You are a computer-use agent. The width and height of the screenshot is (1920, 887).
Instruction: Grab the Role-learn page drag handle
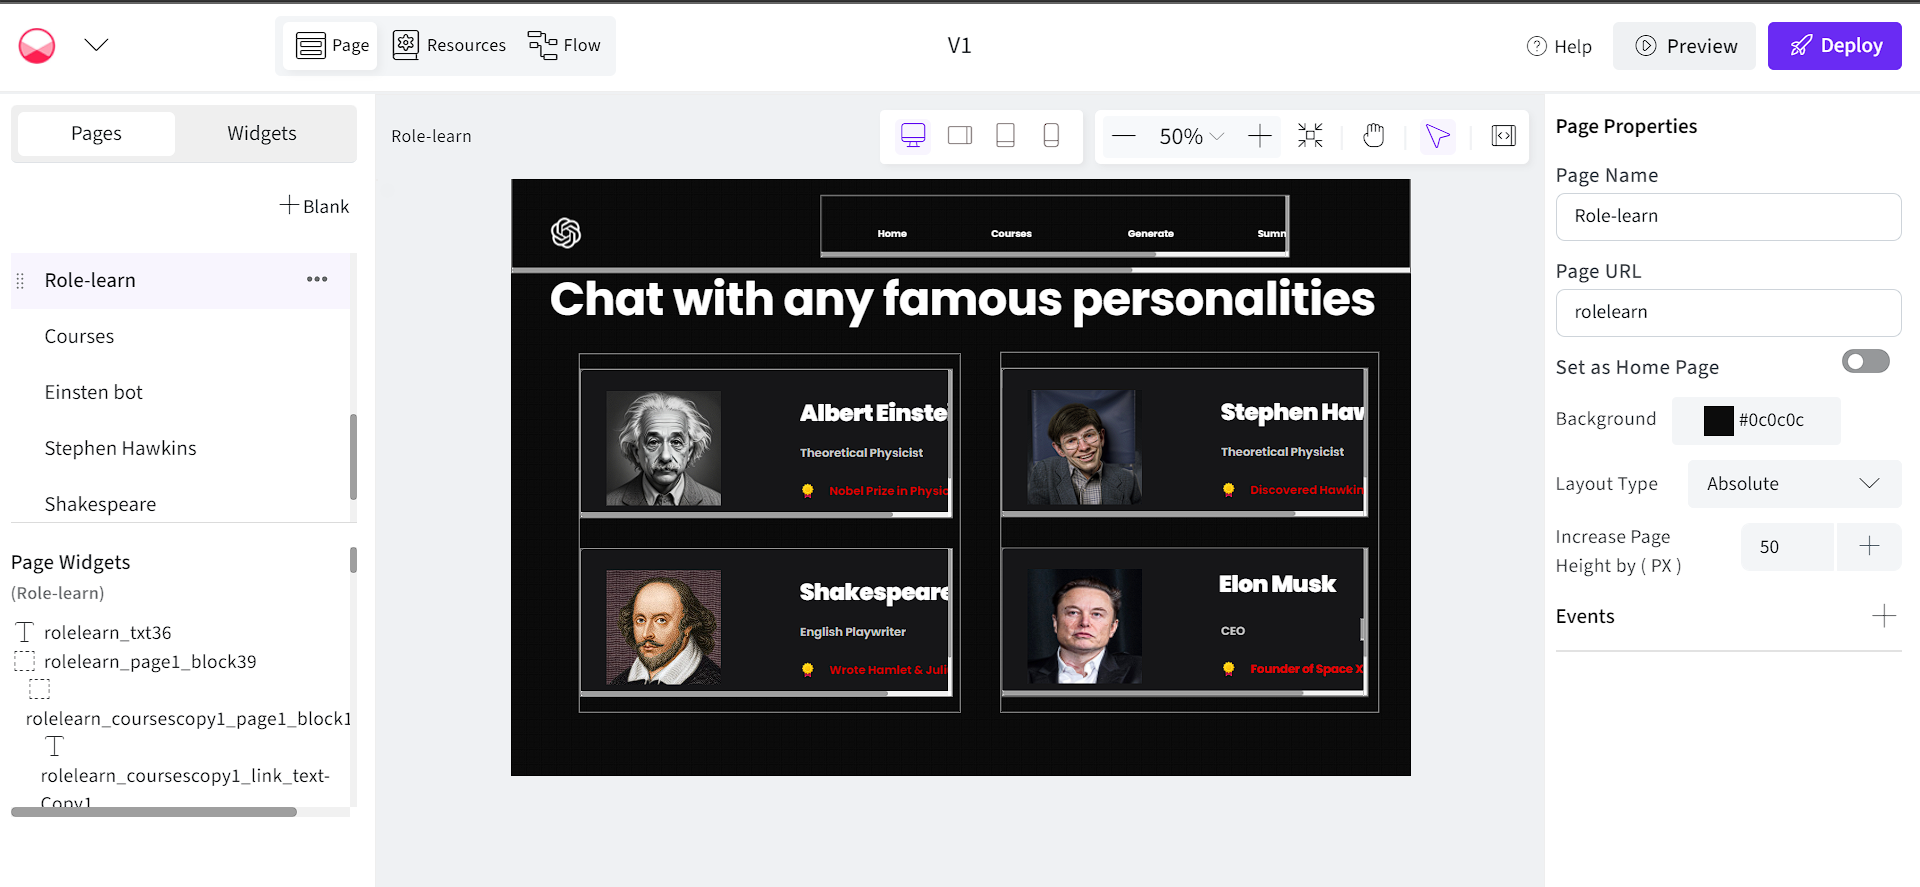coord(20,281)
